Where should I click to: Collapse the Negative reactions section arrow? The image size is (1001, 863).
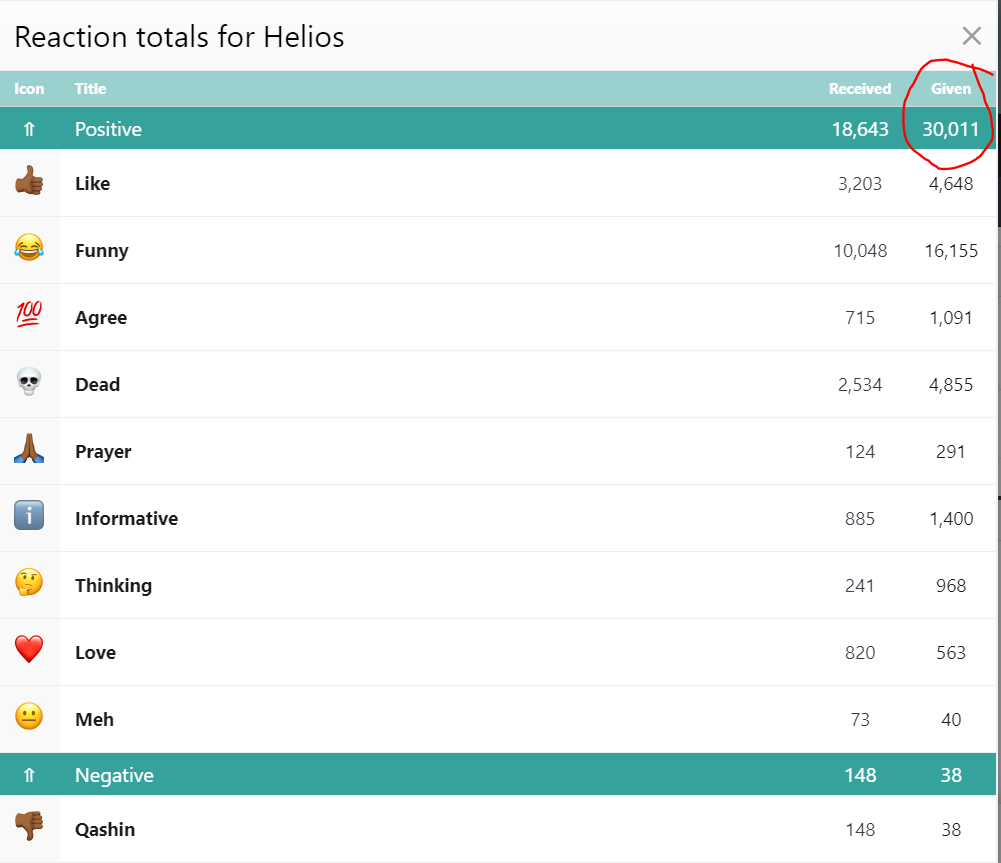pyautogui.click(x=29, y=776)
